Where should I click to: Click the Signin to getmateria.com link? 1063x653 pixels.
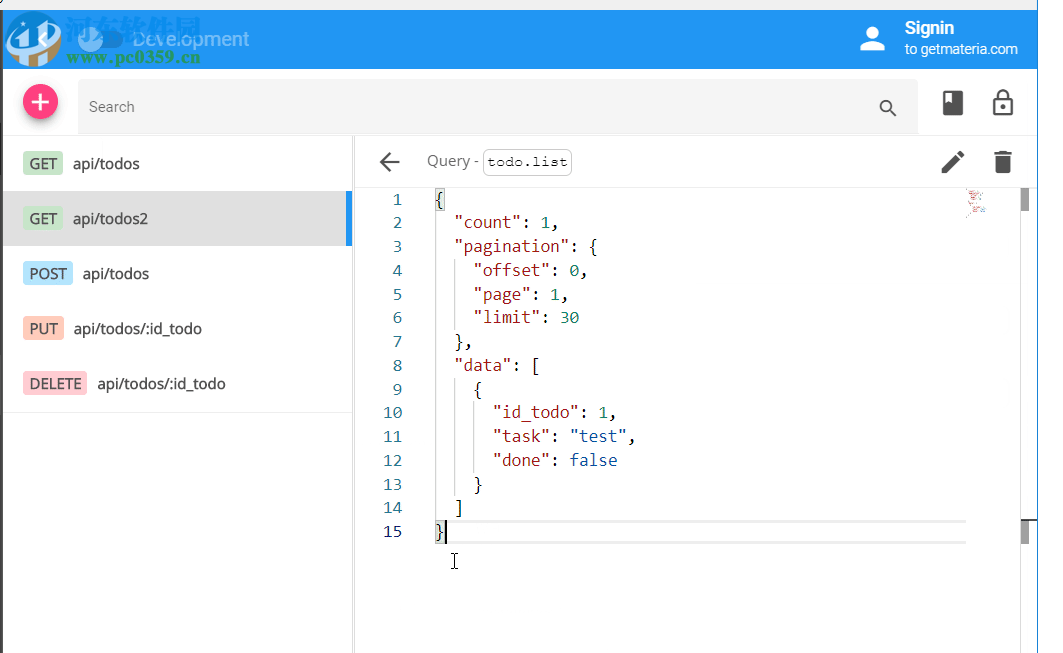pyautogui.click(x=960, y=39)
